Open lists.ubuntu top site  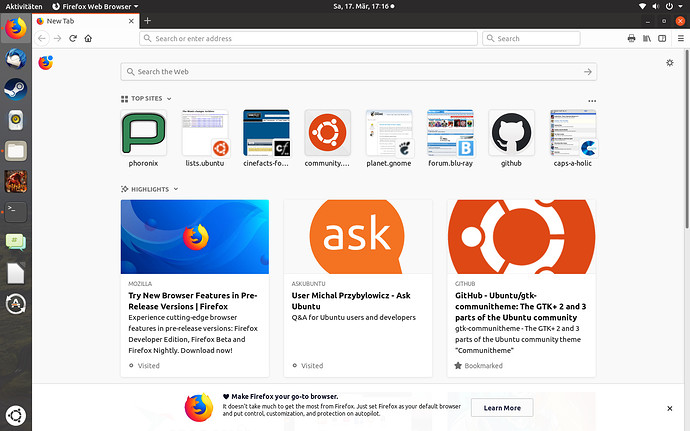[205, 138]
